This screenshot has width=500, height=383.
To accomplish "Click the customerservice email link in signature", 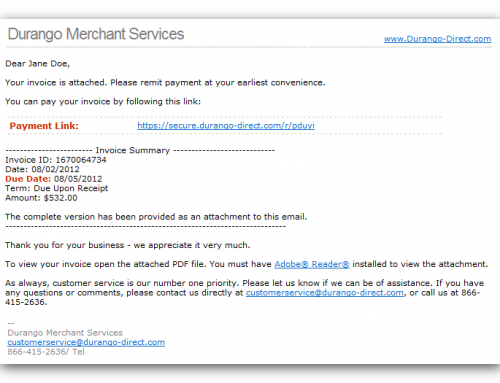I will pos(86,342).
